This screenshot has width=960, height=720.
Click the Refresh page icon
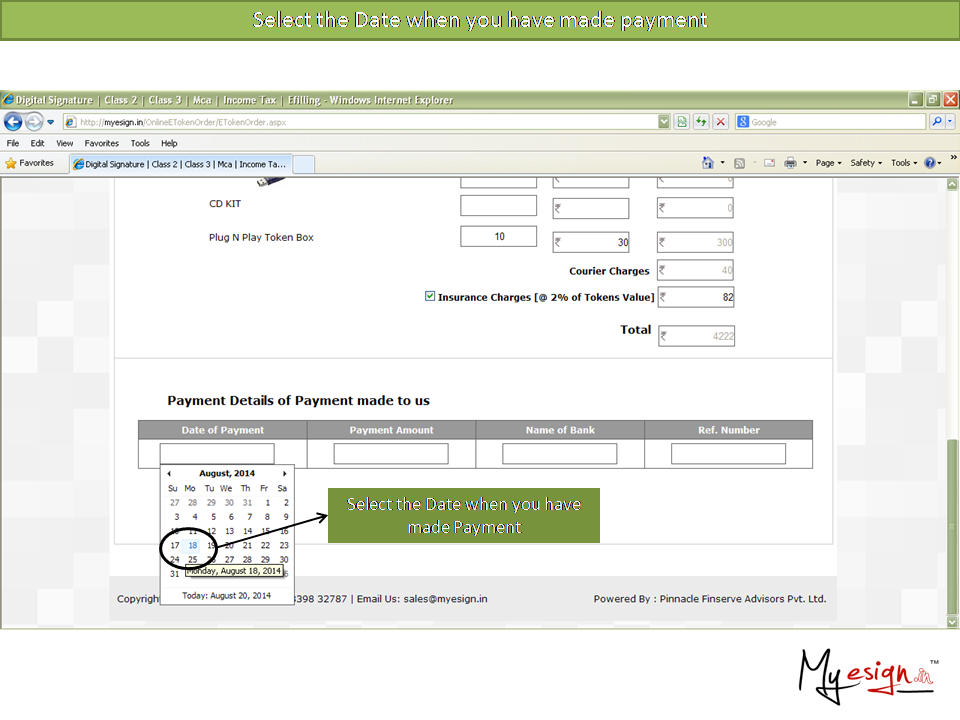click(x=700, y=122)
